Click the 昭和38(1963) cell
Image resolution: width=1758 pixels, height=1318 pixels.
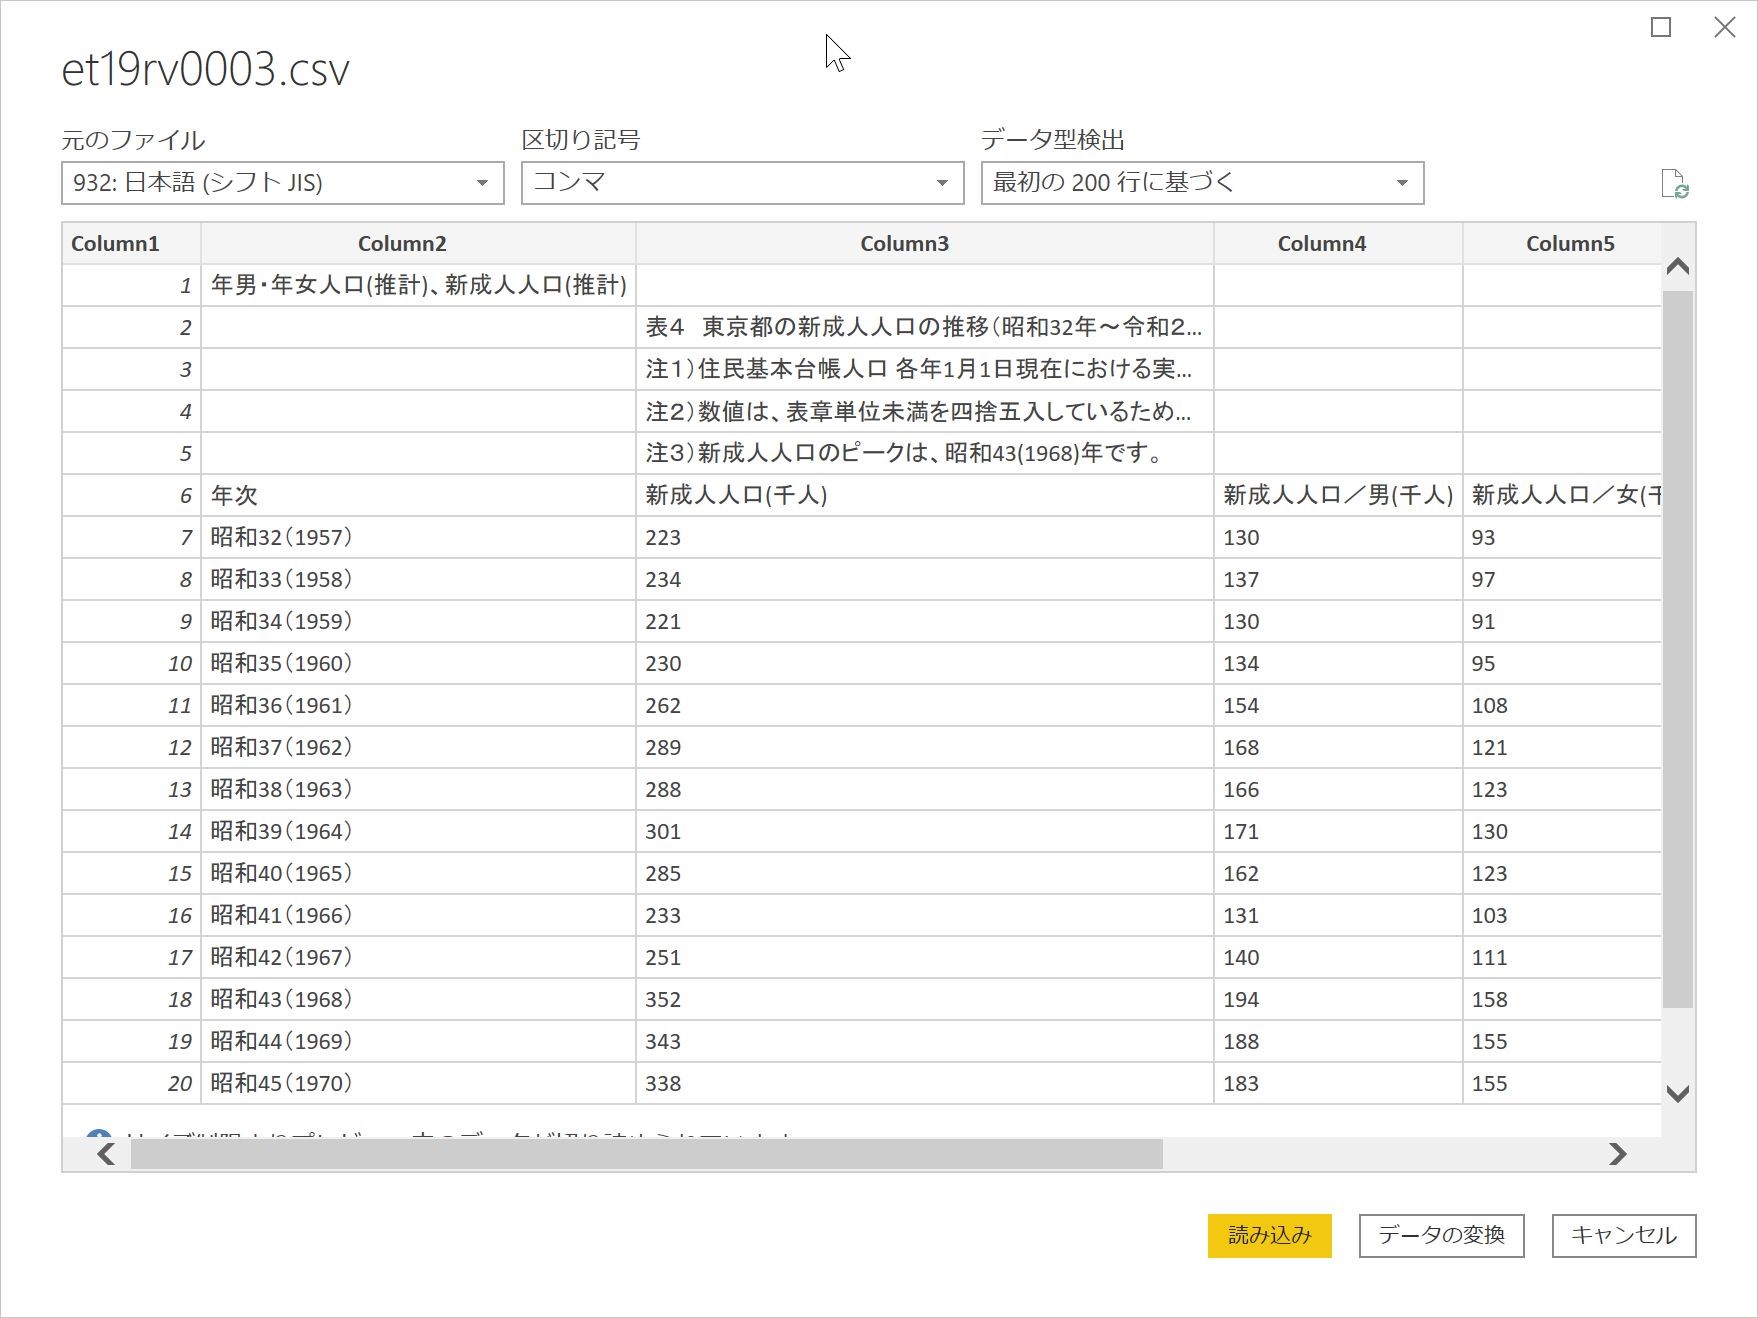click(418, 790)
